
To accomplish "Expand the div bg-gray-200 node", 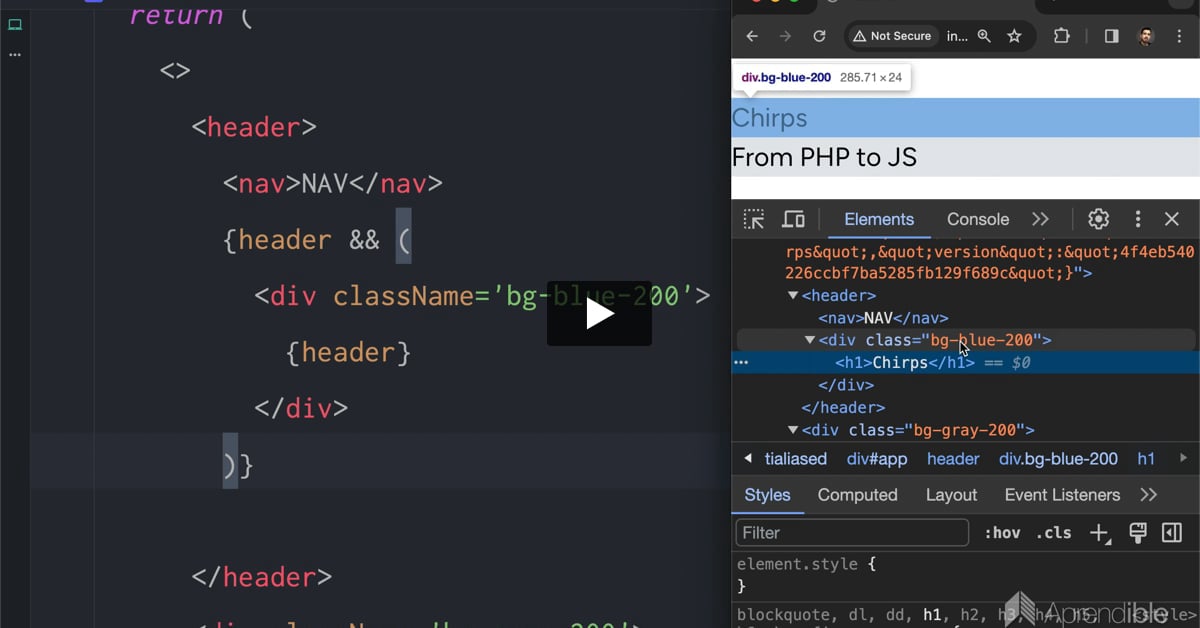I will (x=793, y=430).
